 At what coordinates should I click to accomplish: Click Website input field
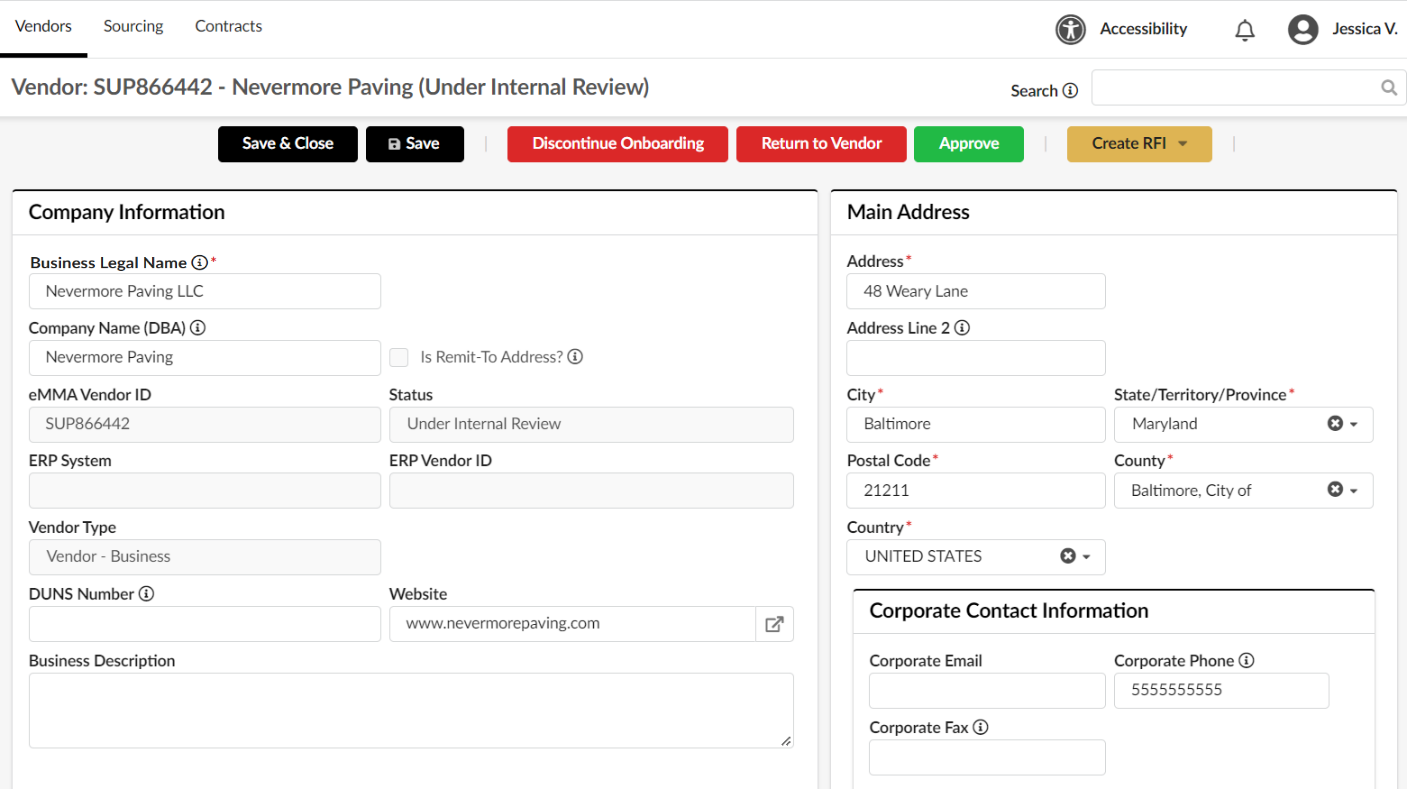pyautogui.click(x=572, y=624)
